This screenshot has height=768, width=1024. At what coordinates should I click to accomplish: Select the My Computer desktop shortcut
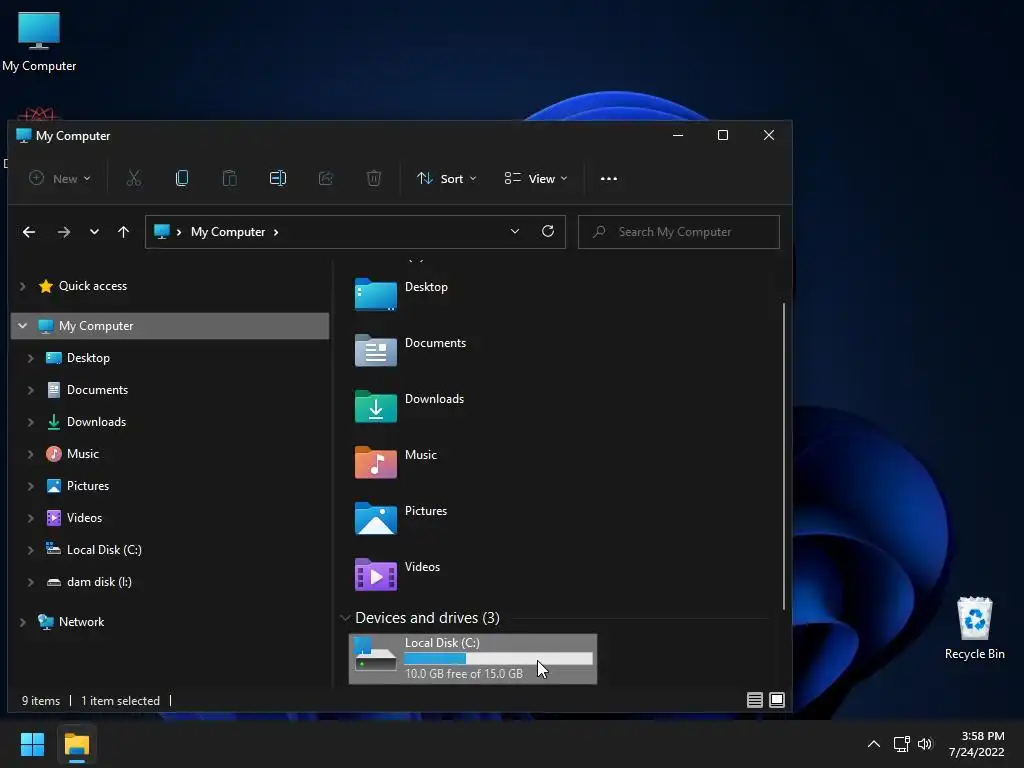coord(39,42)
